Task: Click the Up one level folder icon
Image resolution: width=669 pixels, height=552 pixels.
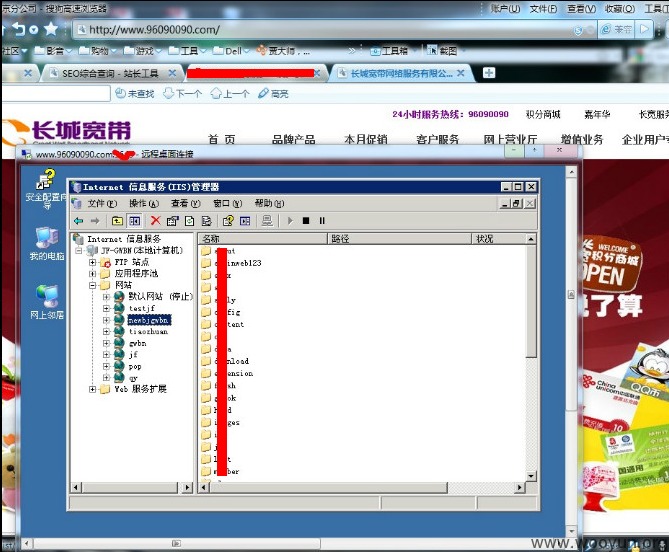Action: (x=117, y=221)
